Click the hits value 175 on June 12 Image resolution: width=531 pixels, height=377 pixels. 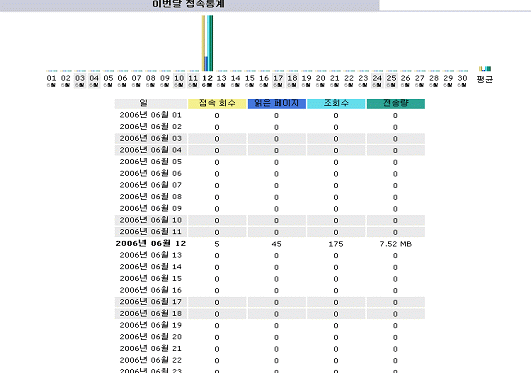tap(336, 244)
